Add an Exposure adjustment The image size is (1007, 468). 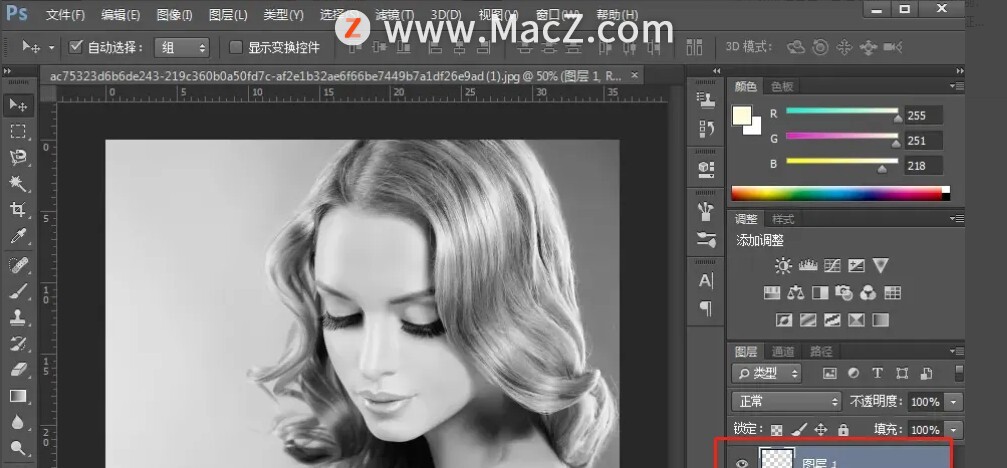pos(856,265)
